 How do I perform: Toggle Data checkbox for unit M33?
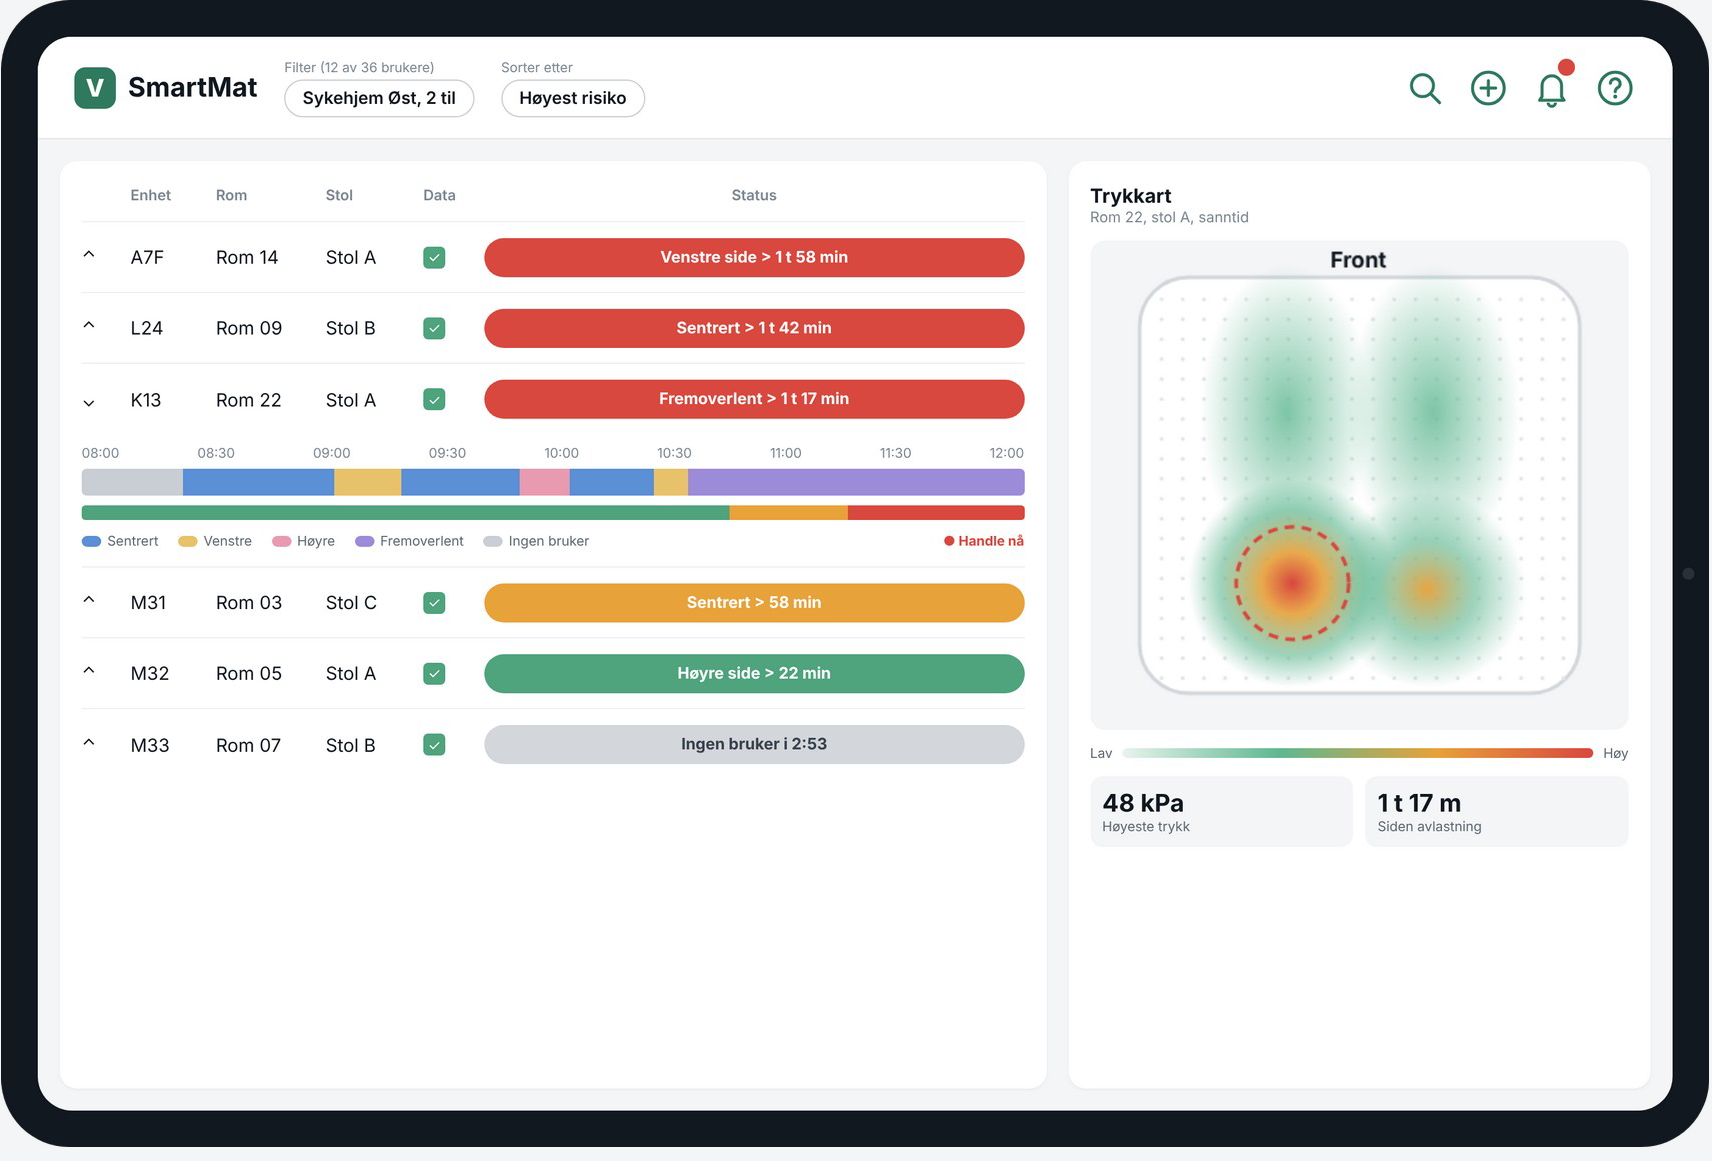(434, 744)
